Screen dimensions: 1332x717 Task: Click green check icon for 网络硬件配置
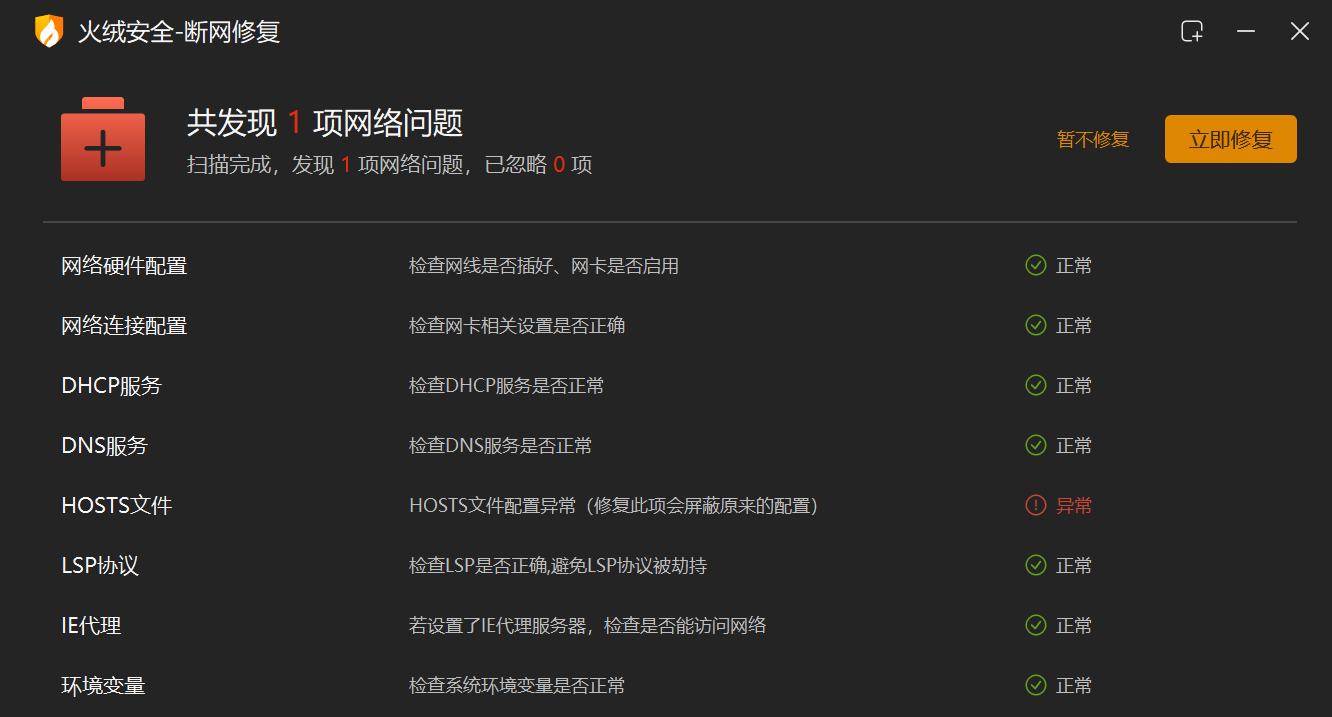[x=1035, y=266]
